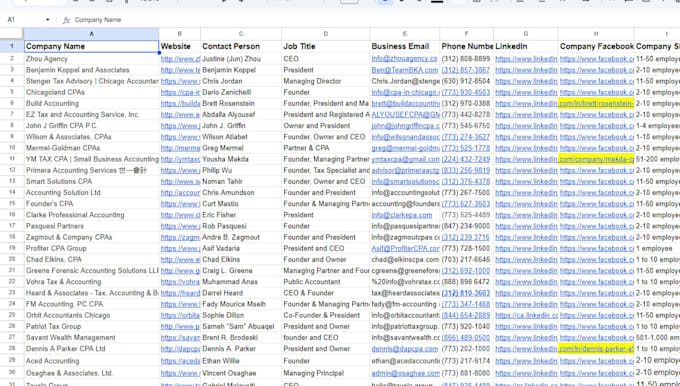Open the website link for Zhou Agency

[180, 59]
